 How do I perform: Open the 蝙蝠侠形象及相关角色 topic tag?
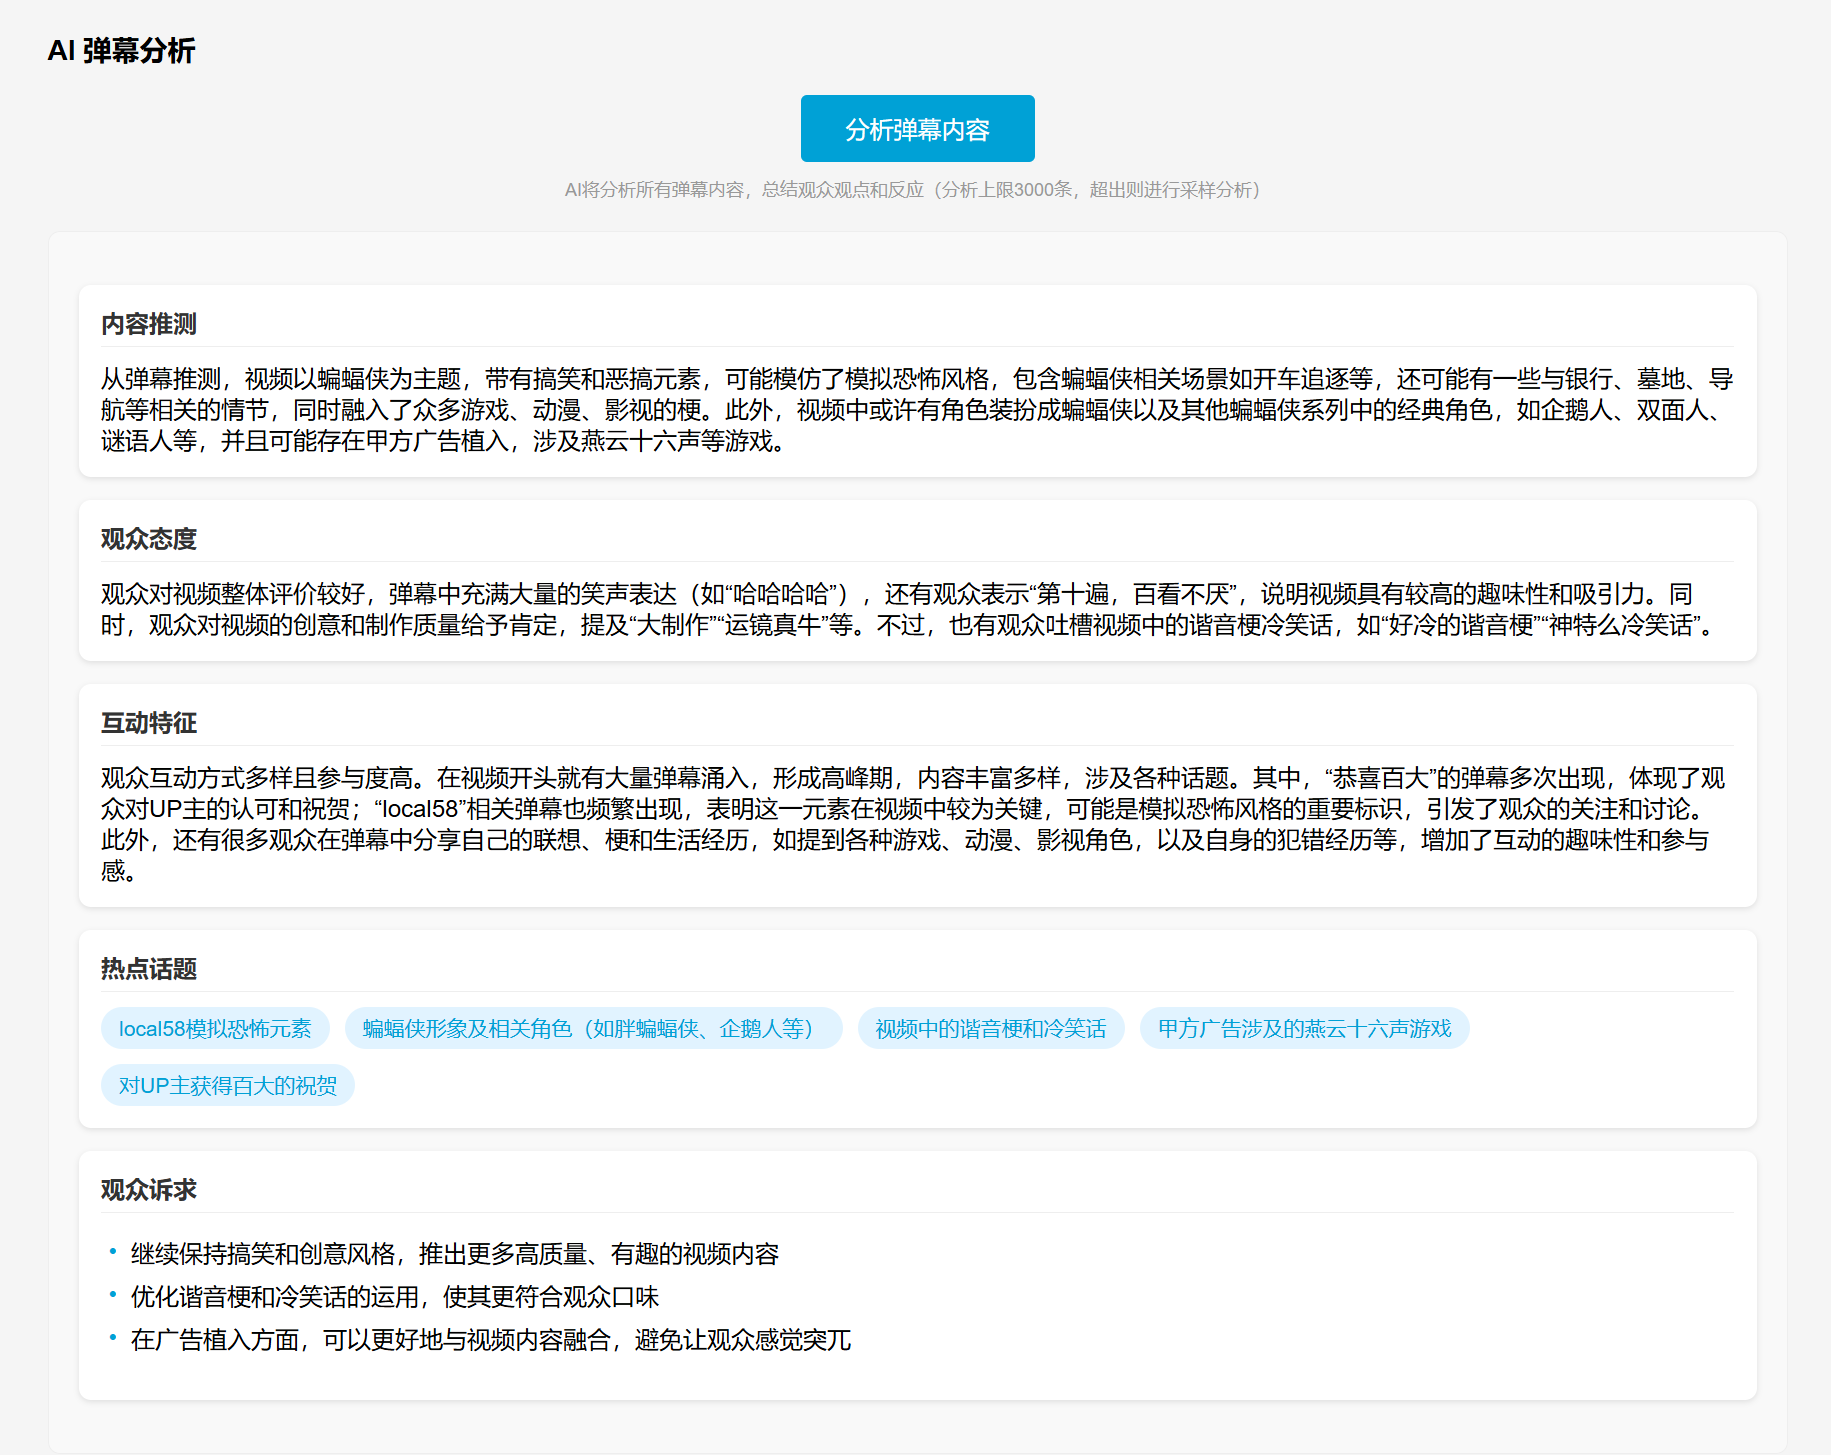593,1028
